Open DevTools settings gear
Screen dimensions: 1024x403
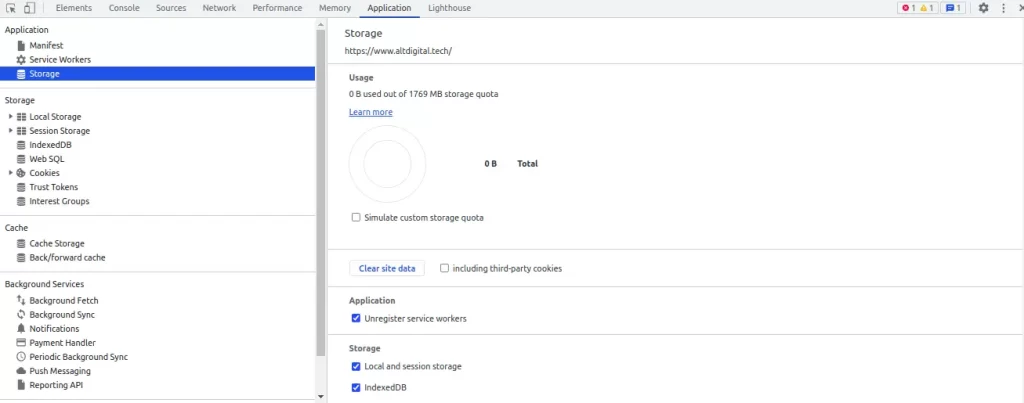(984, 8)
